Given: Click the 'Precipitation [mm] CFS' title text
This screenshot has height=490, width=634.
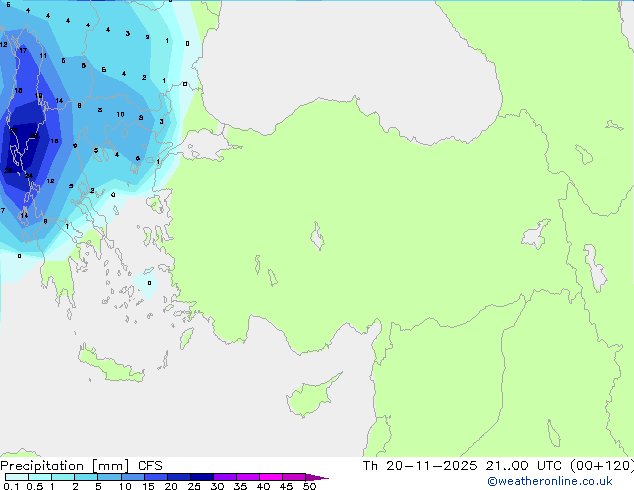Looking at the screenshot, I should [x=81, y=466].
